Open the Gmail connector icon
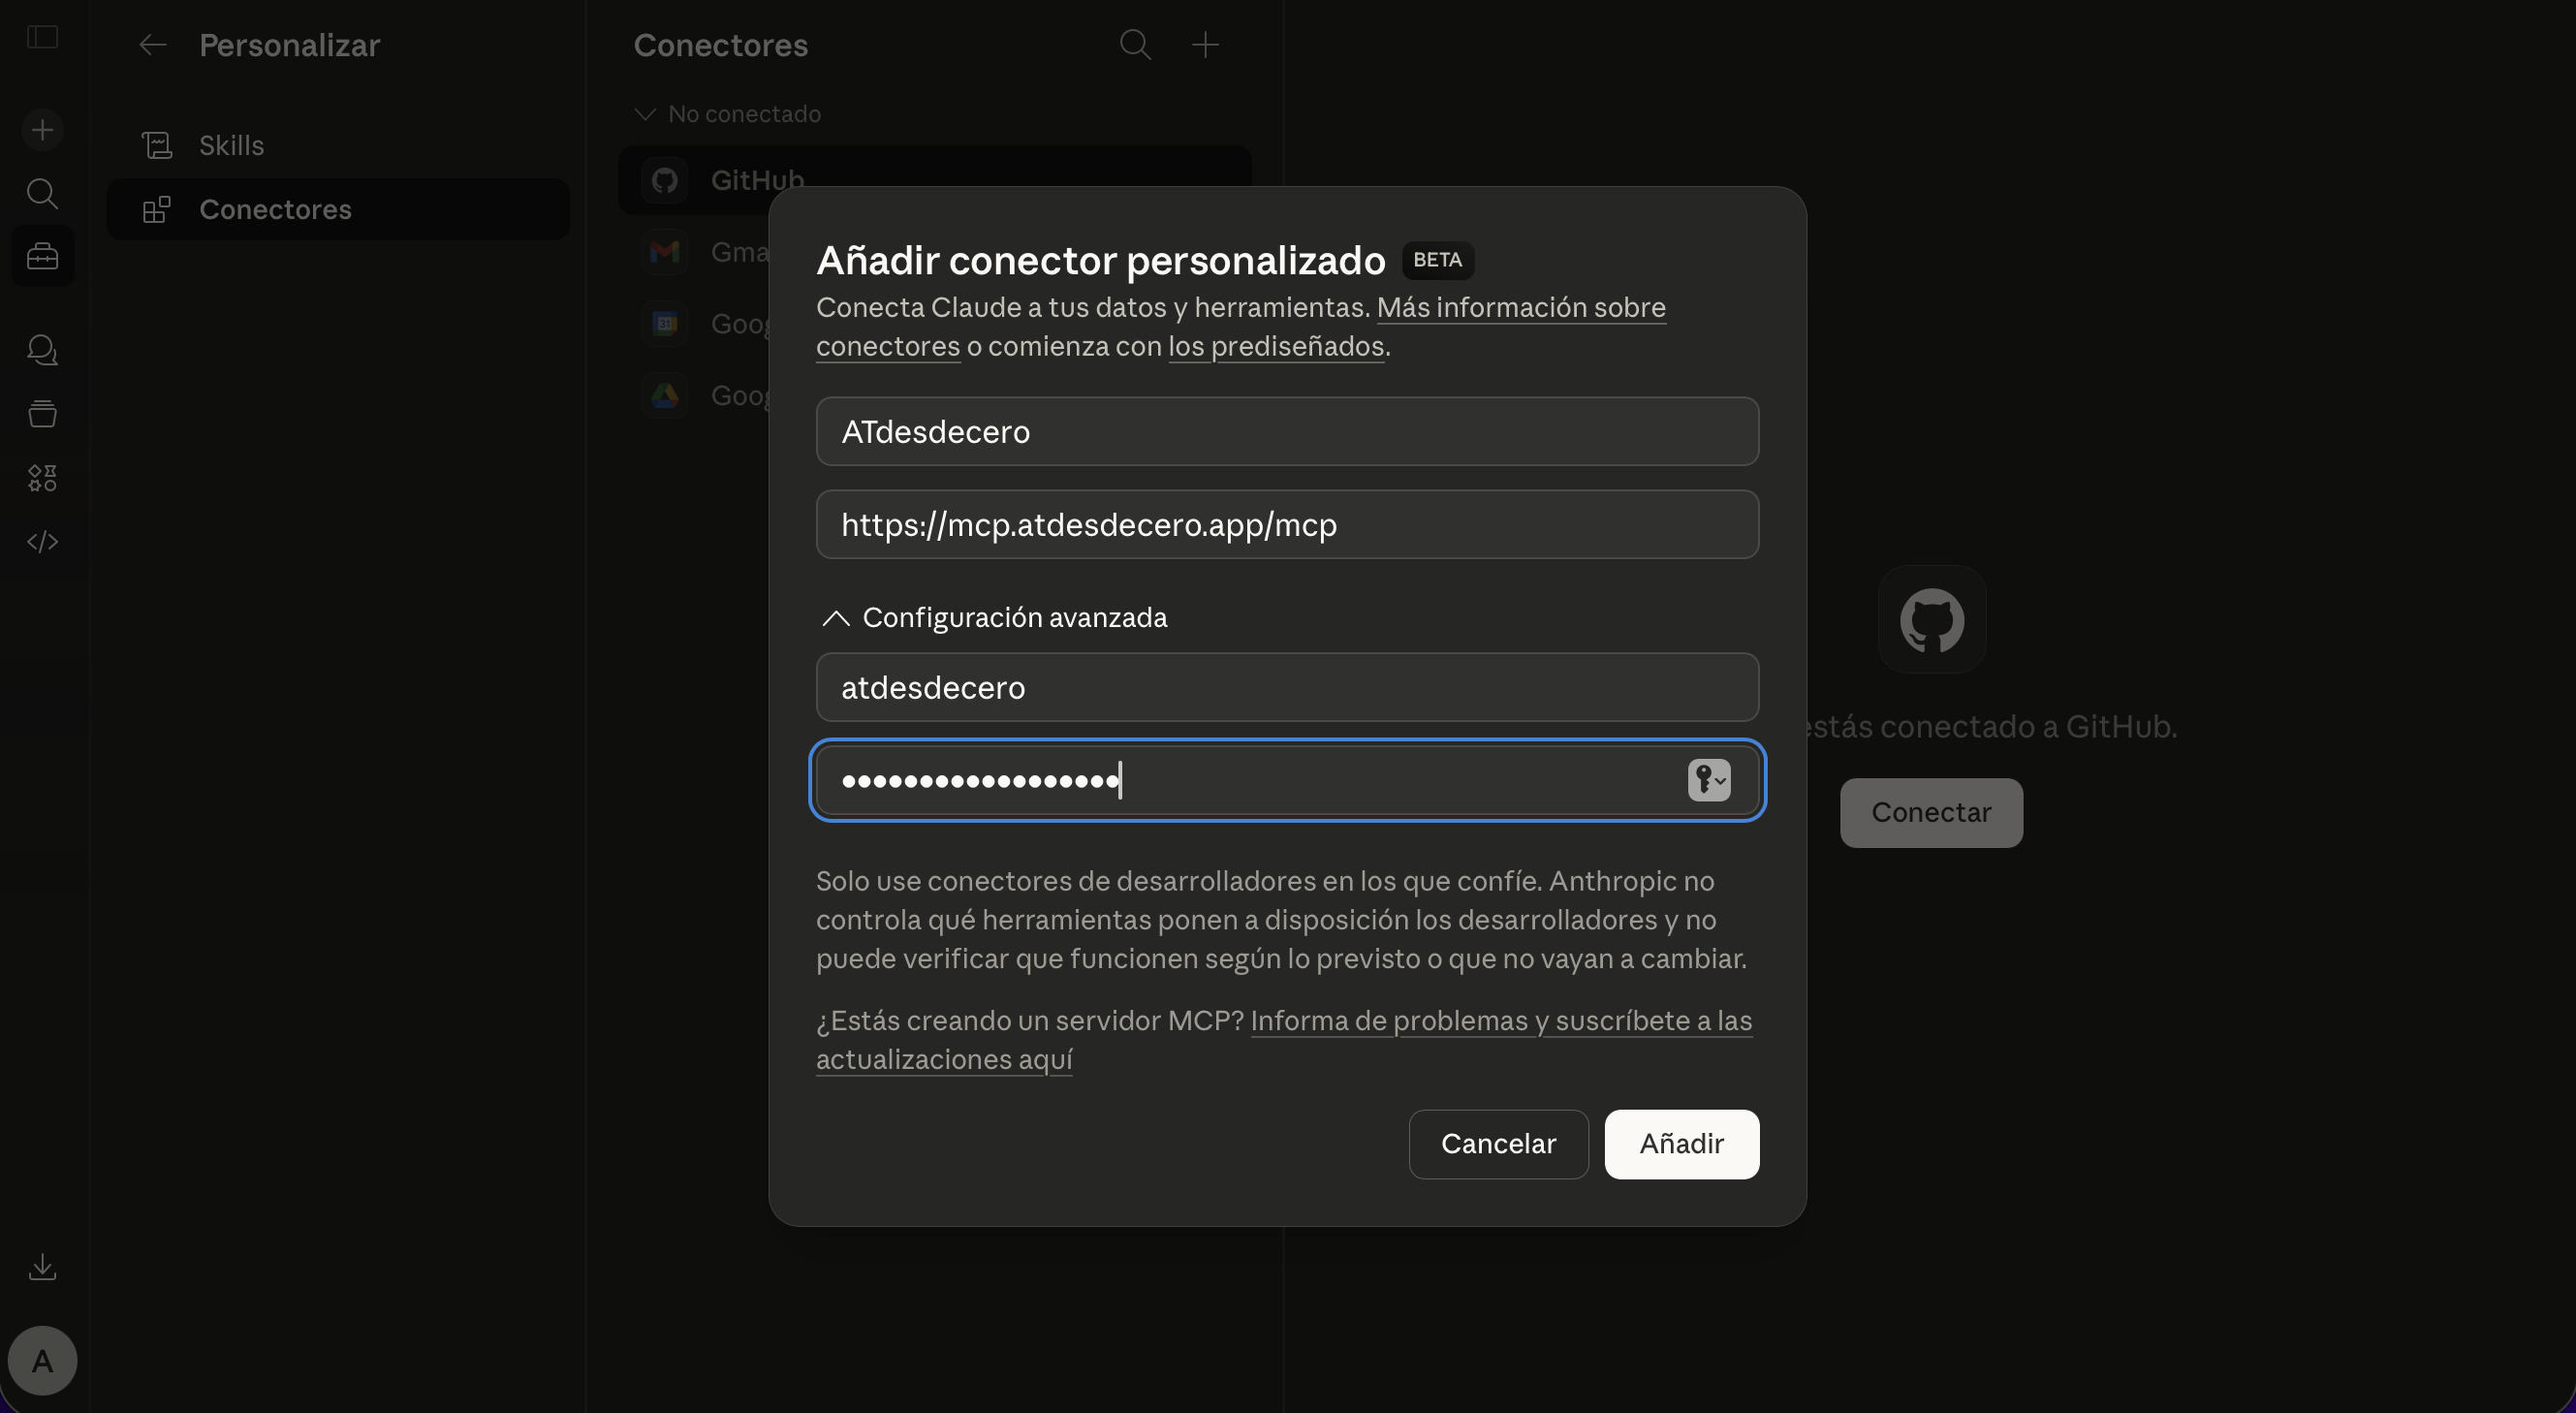Viewport: 2576px width, 1413px height. click(x=665, y=252)
